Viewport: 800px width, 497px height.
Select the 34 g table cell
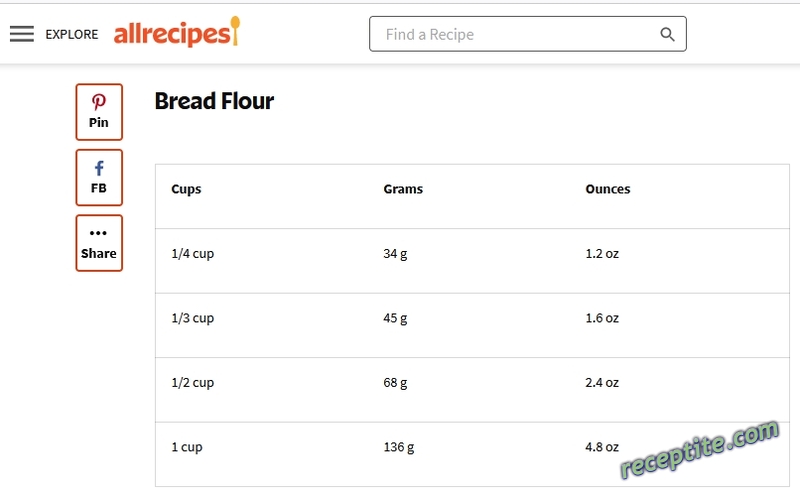395,254
